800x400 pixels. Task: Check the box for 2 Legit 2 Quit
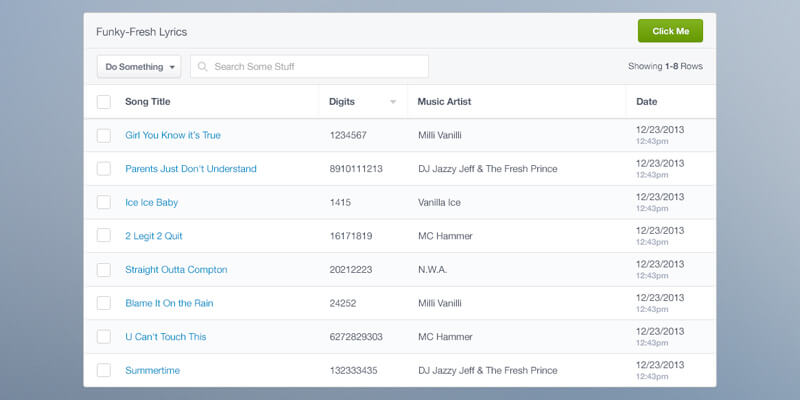104,236
